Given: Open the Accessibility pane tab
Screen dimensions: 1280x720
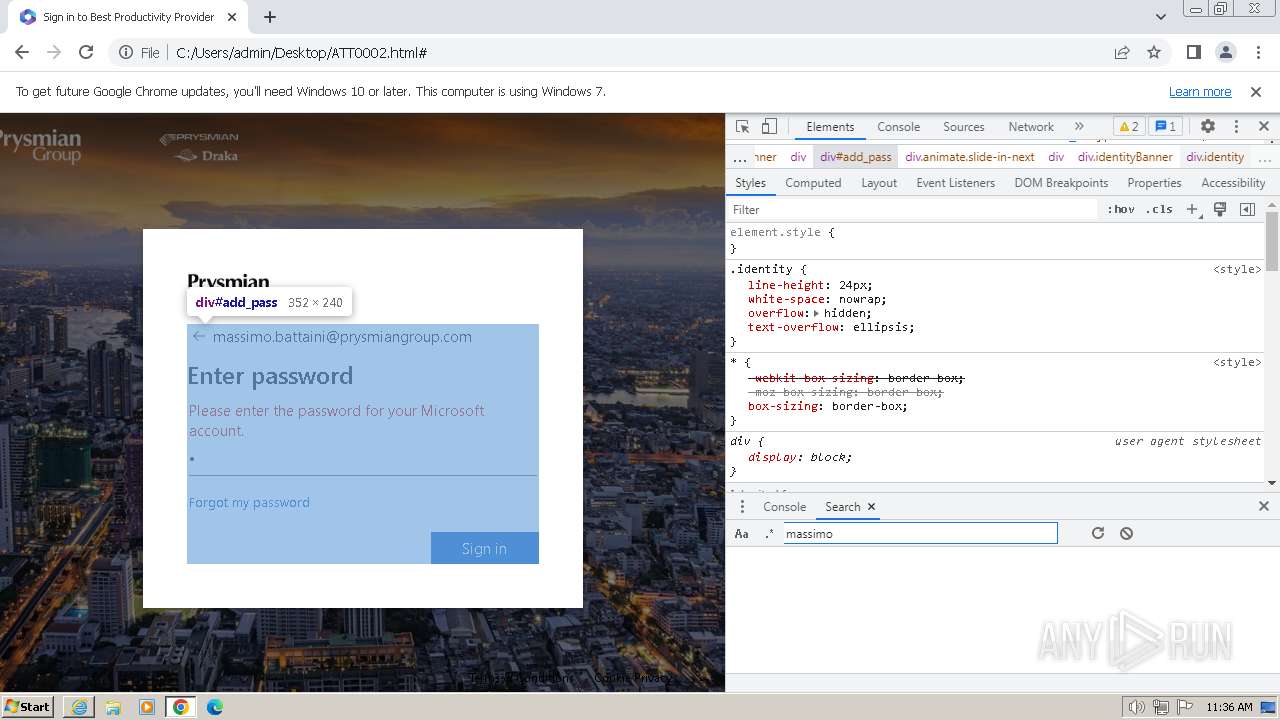Looking at the screenshot, I should [x=1233, y=183].
